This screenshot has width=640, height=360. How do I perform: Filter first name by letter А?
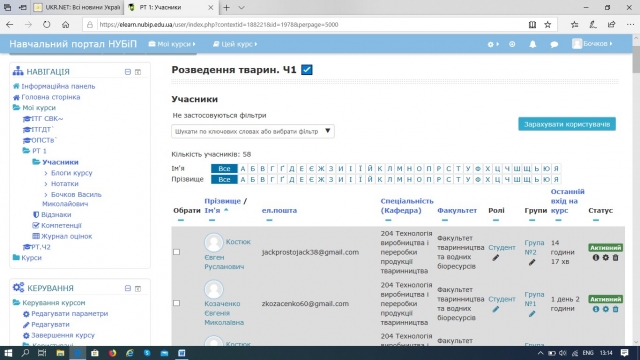243,169
